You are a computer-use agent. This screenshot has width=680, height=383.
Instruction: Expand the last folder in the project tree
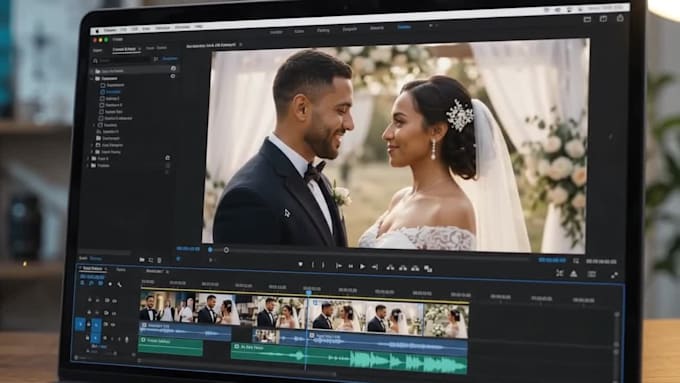tap(88, 166)
